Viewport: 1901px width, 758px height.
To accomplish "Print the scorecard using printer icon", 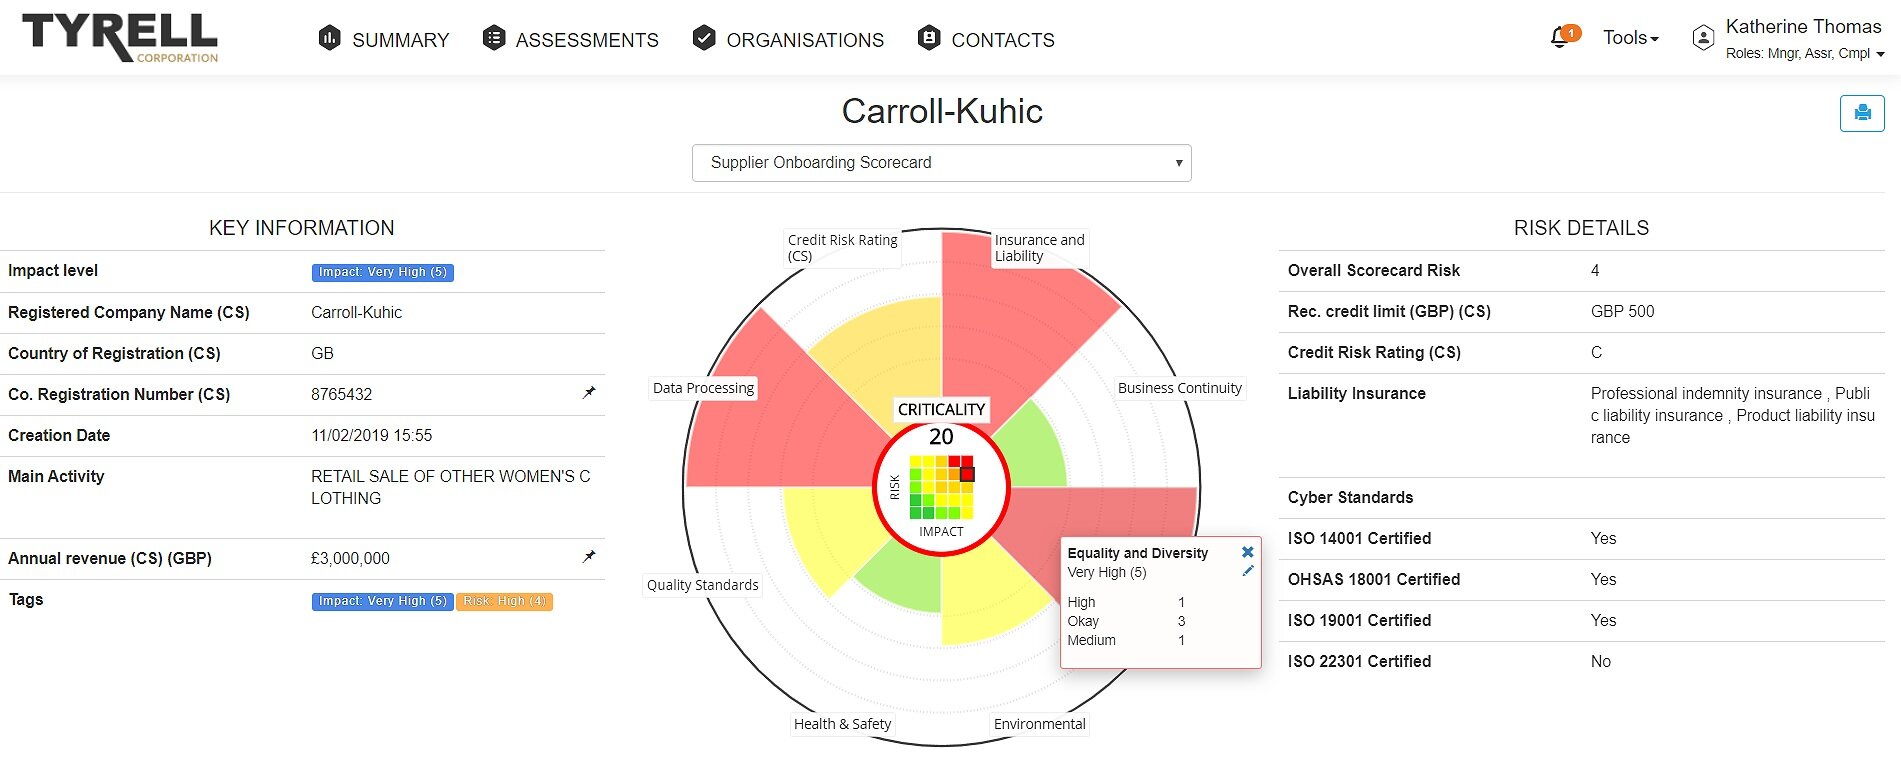I will 1862,113.
